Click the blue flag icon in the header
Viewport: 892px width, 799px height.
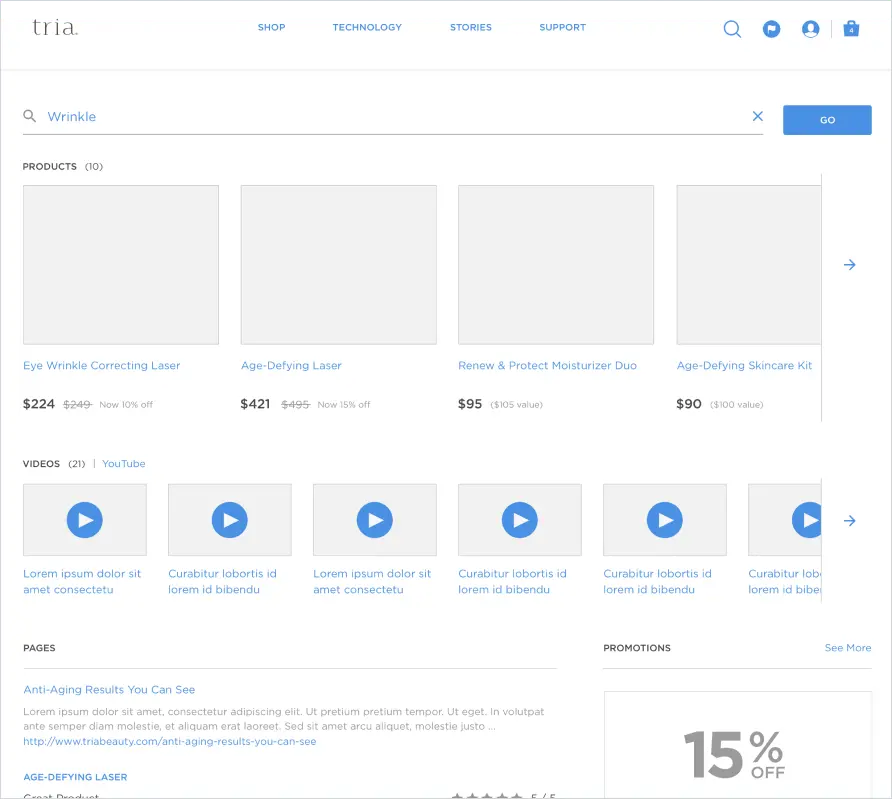(771, 29)
